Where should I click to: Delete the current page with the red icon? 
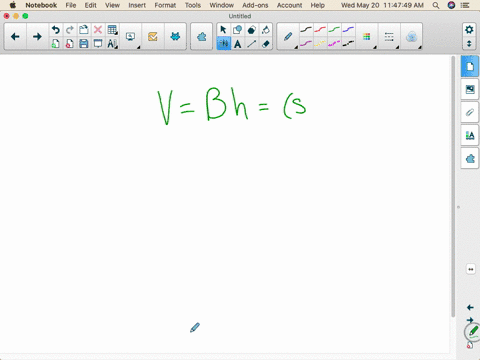tap(69, 44)
